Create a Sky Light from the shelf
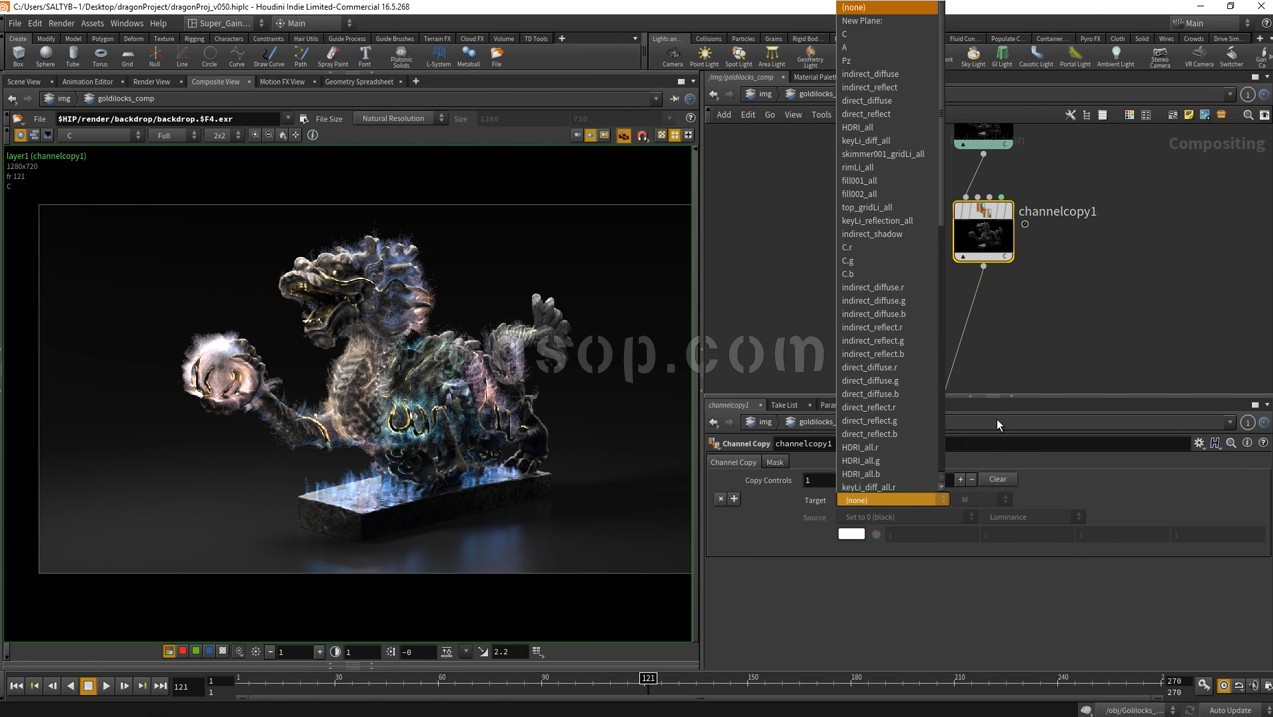Screen dimensions: 1273x717 tap(972, 56)
